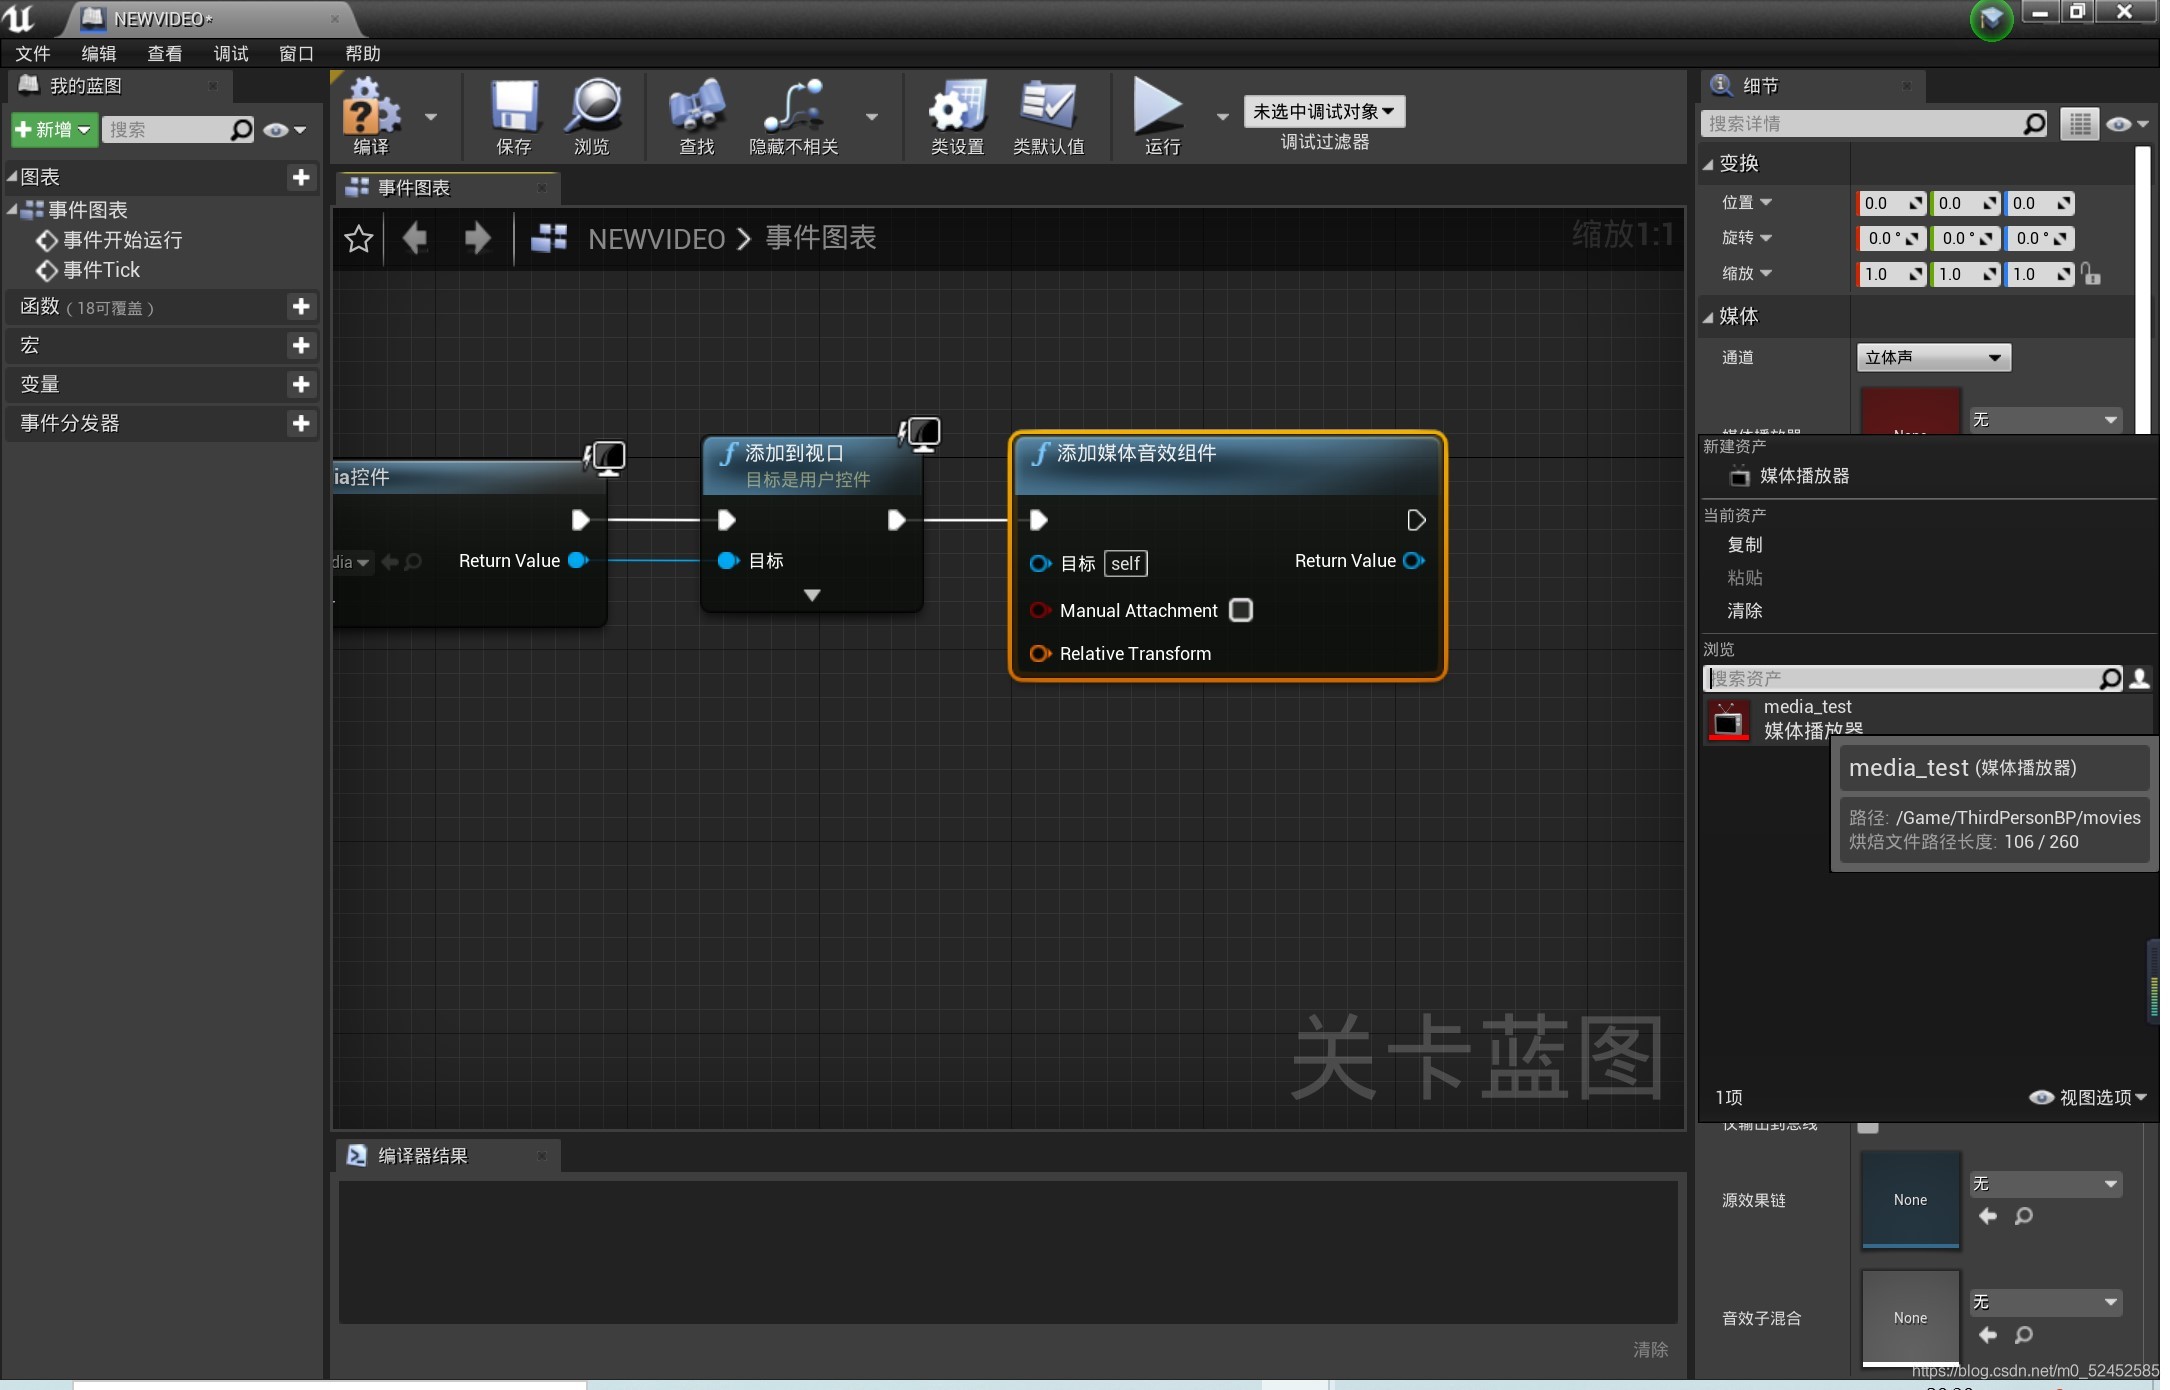The width and height of the screenshot is (2170, 1390).
Task: Click the search icon in My Blueprint panel
Action: [x=241, y=130]
